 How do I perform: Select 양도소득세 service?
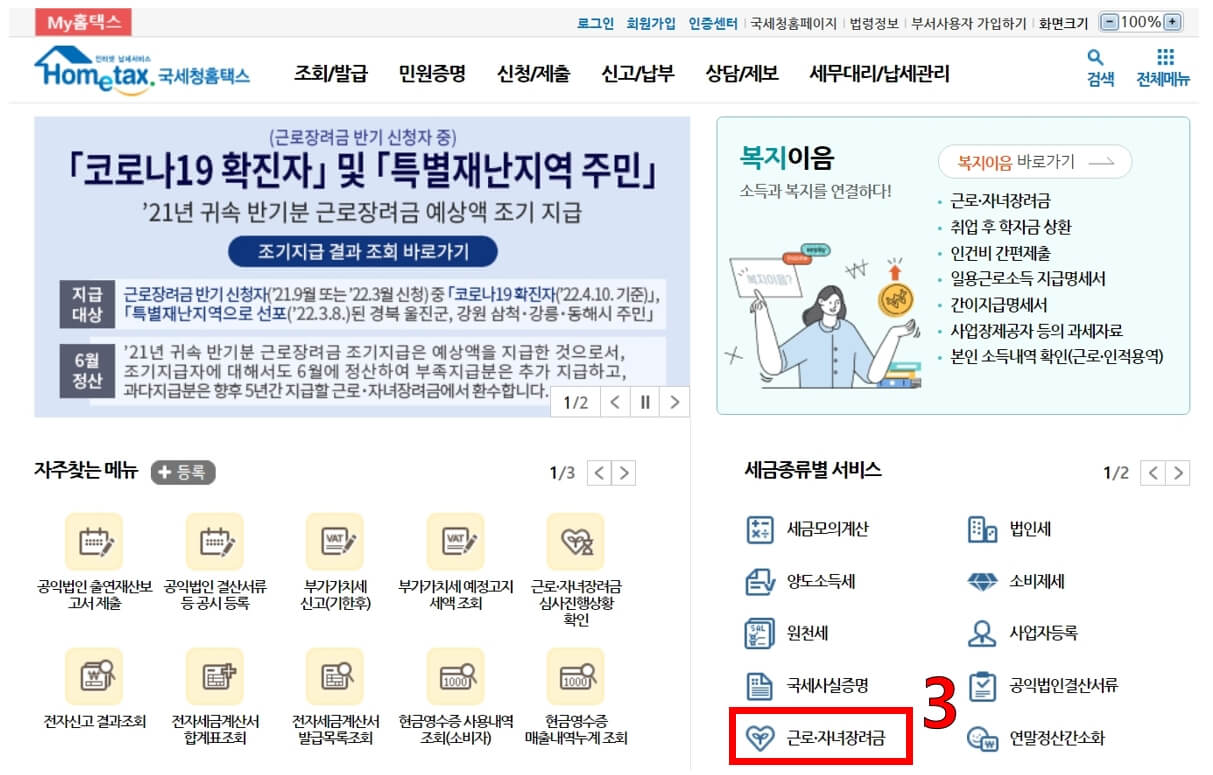tap(800, 581)
